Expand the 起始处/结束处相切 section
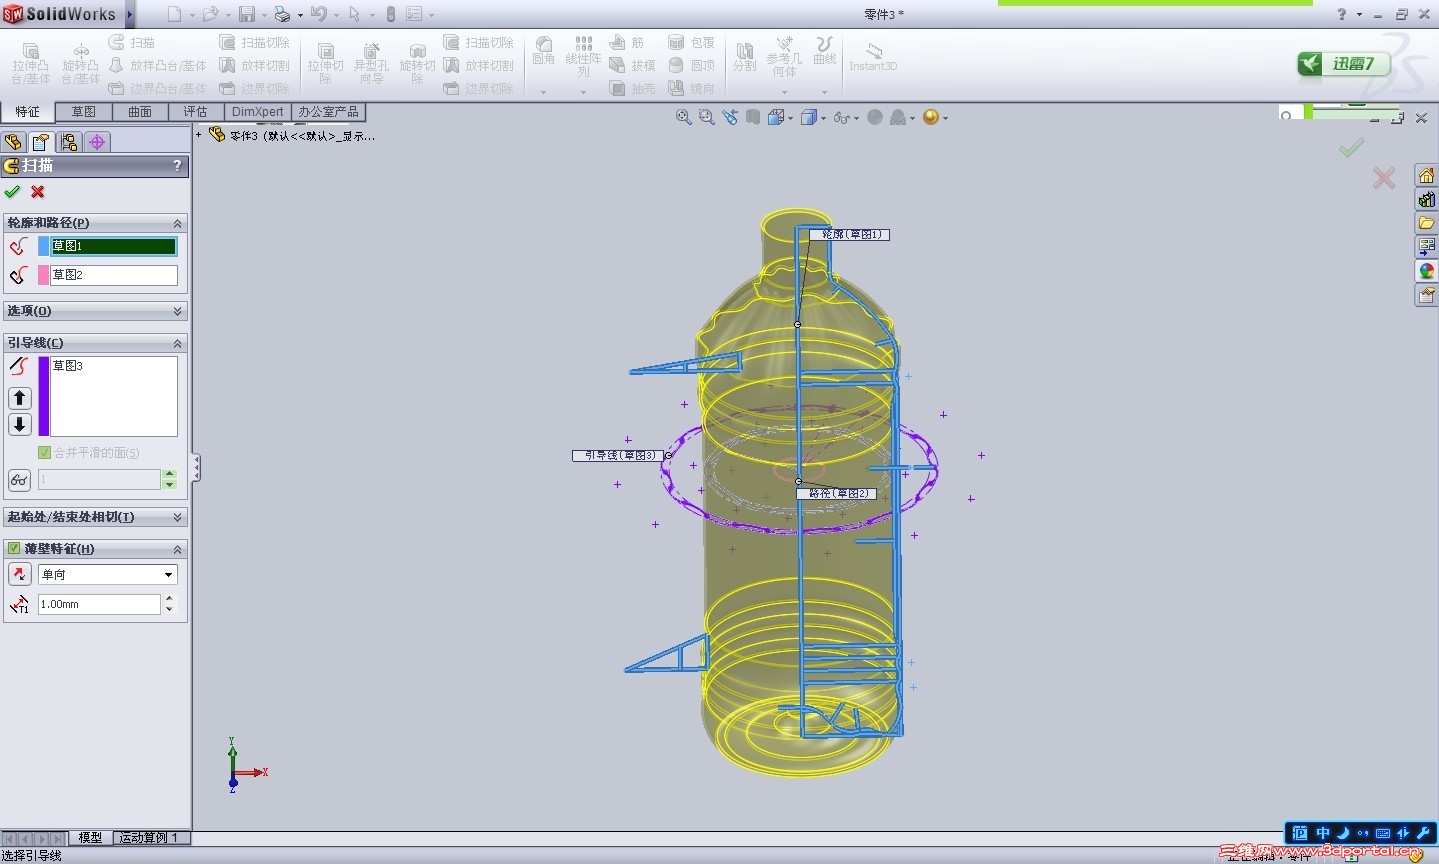 coord(178,517)
